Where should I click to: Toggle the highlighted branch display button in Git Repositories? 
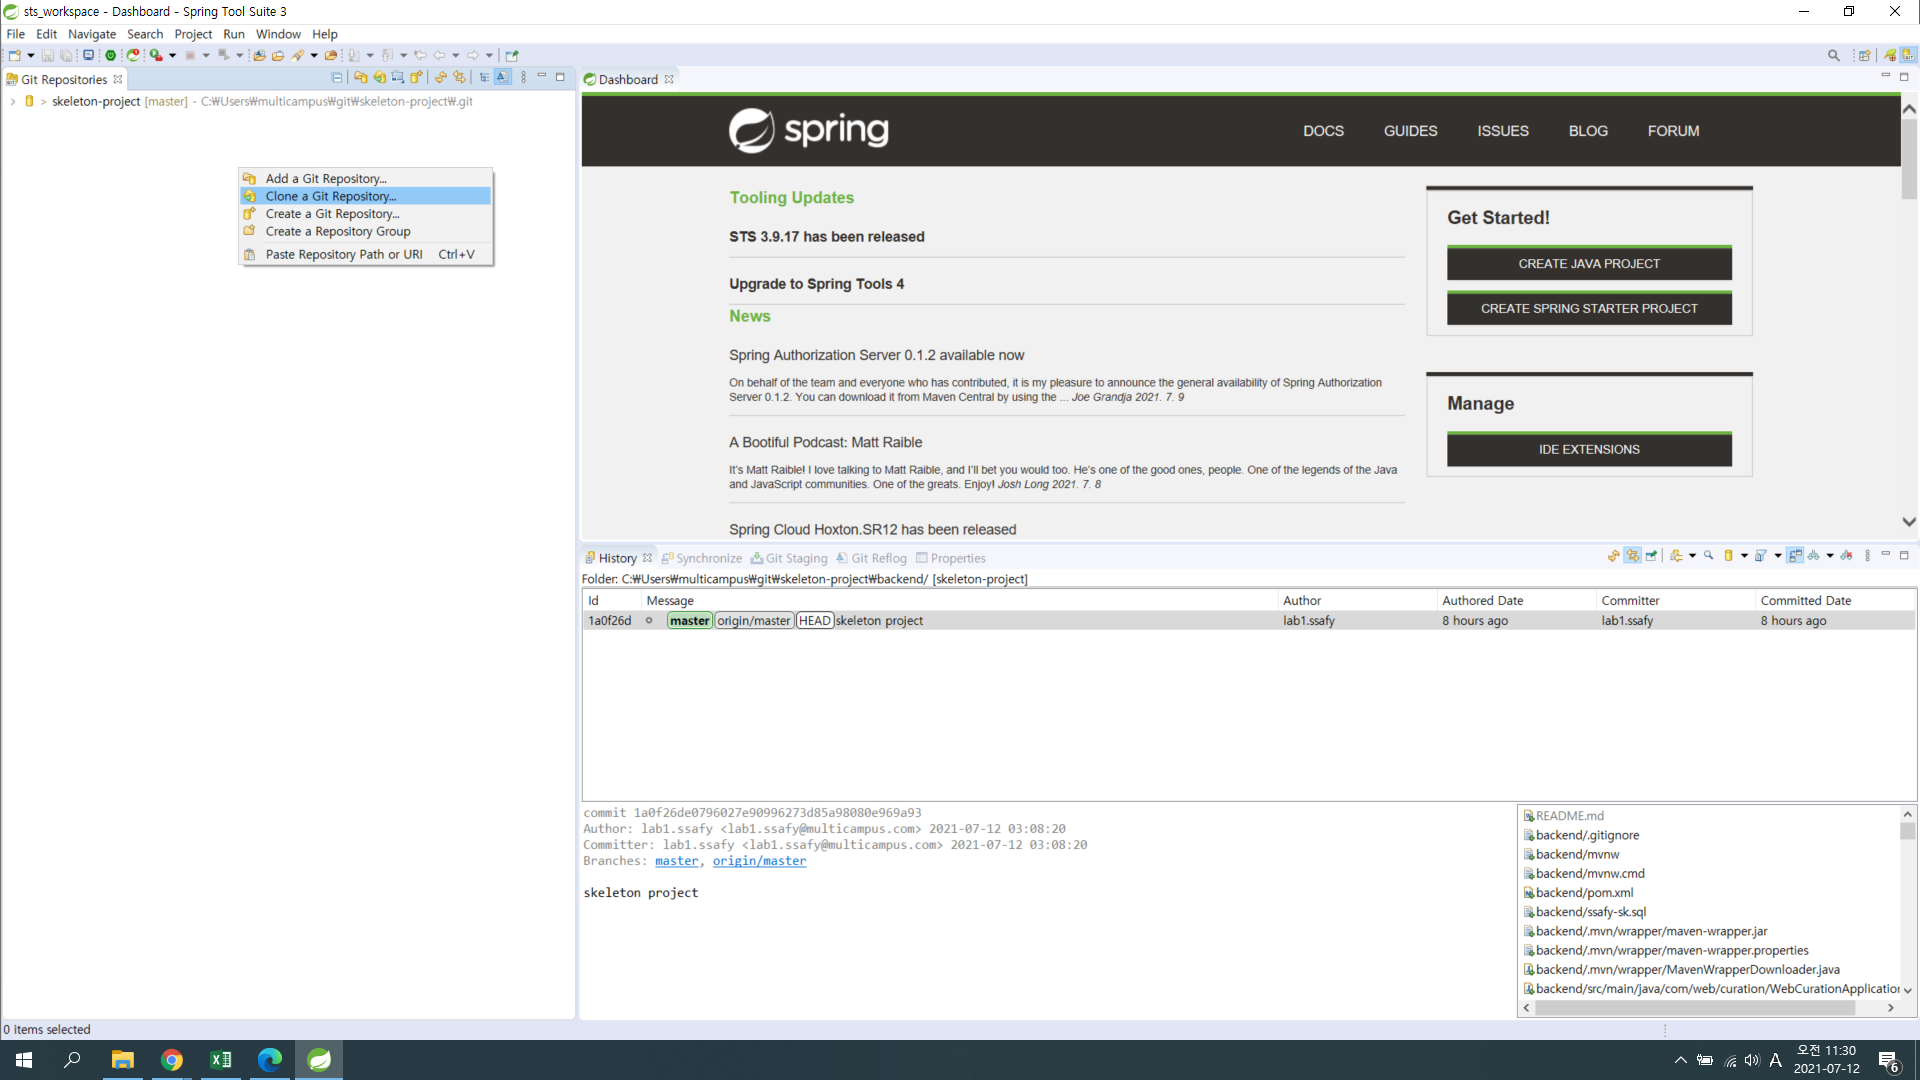click(502, 77)
